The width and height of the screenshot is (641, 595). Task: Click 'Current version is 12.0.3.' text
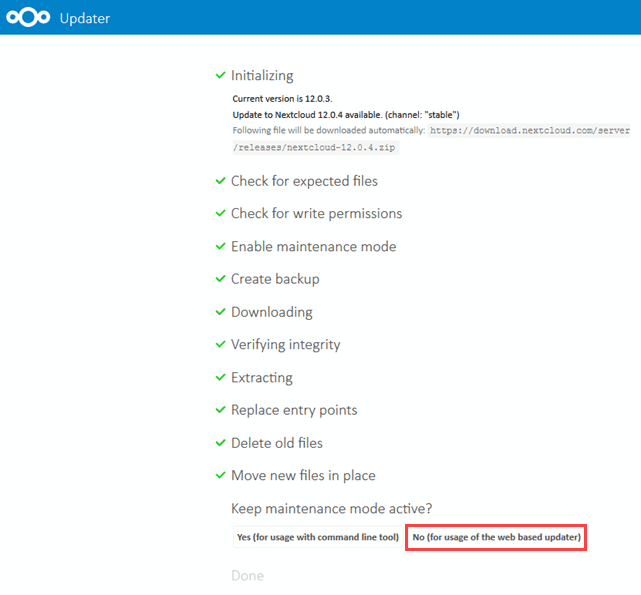[282, 99]
